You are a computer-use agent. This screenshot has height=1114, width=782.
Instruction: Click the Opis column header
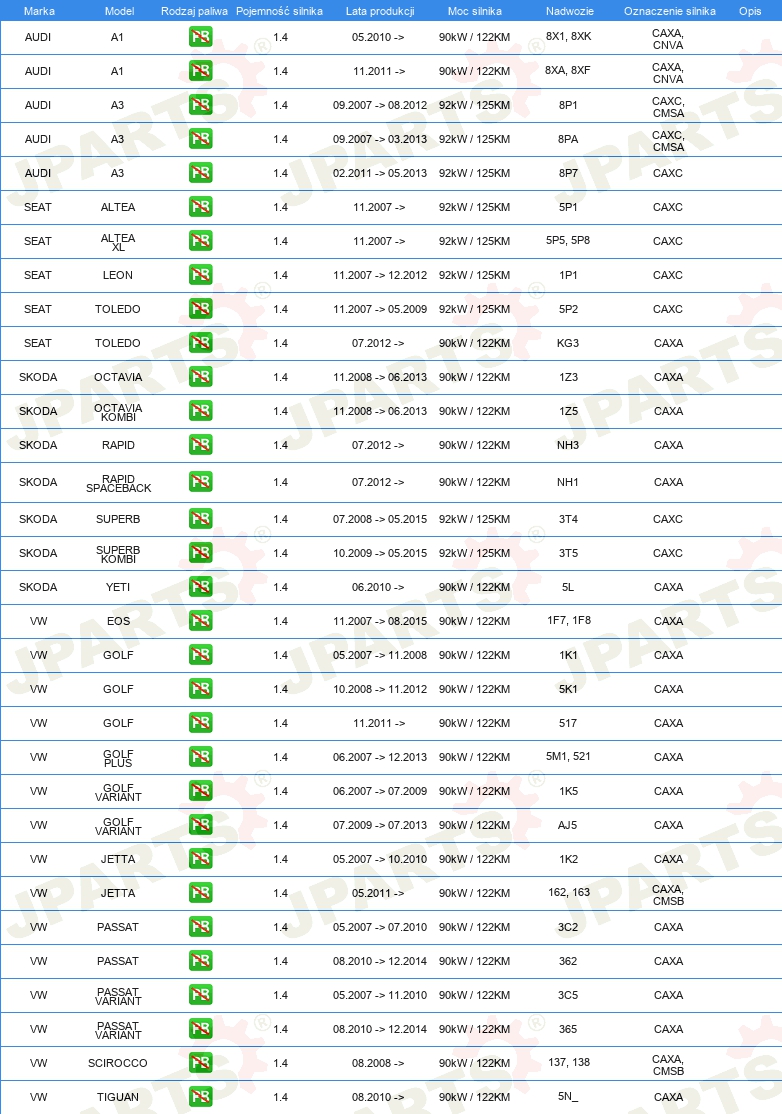[750, 11]
